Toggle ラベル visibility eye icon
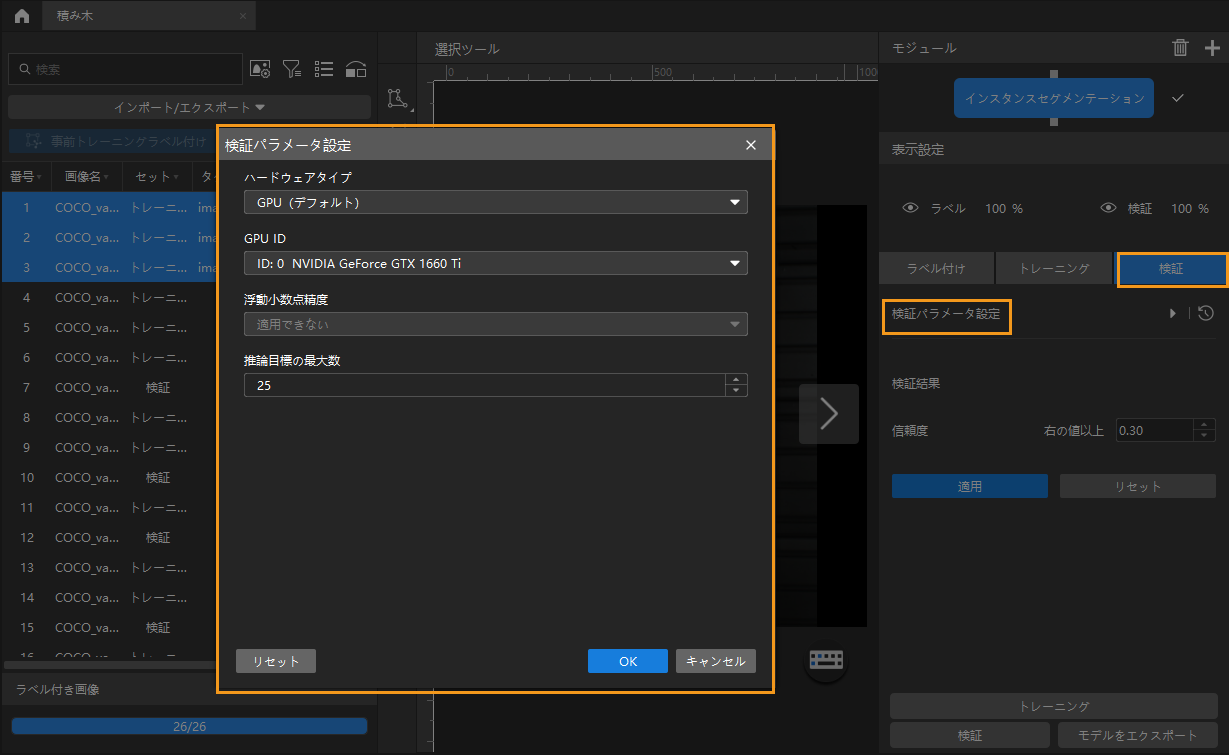1231x755 pixels. [x=910, y=209]
